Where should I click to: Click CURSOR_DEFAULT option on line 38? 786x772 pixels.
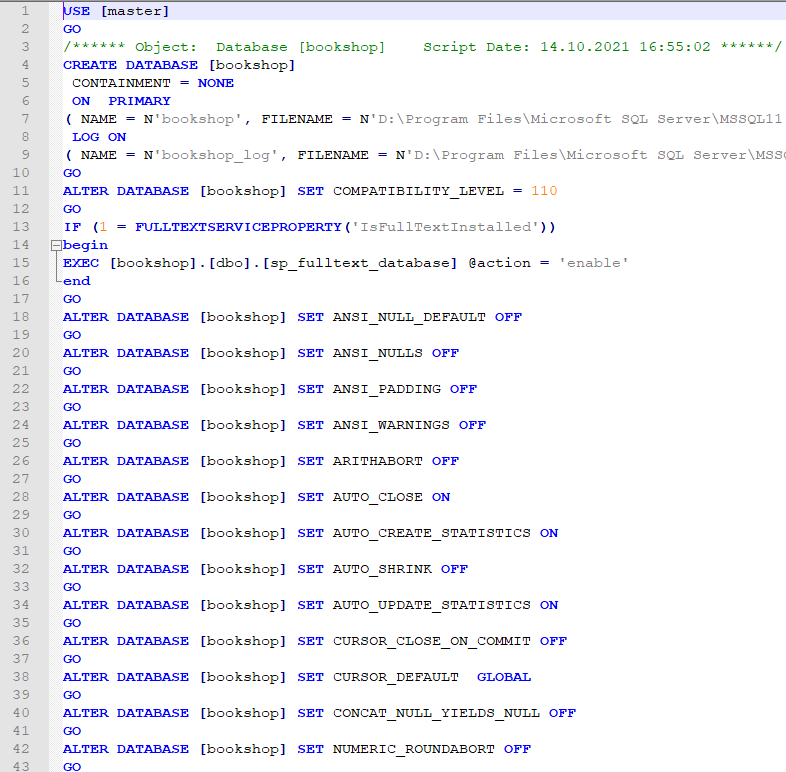click(x=396, y=678)
